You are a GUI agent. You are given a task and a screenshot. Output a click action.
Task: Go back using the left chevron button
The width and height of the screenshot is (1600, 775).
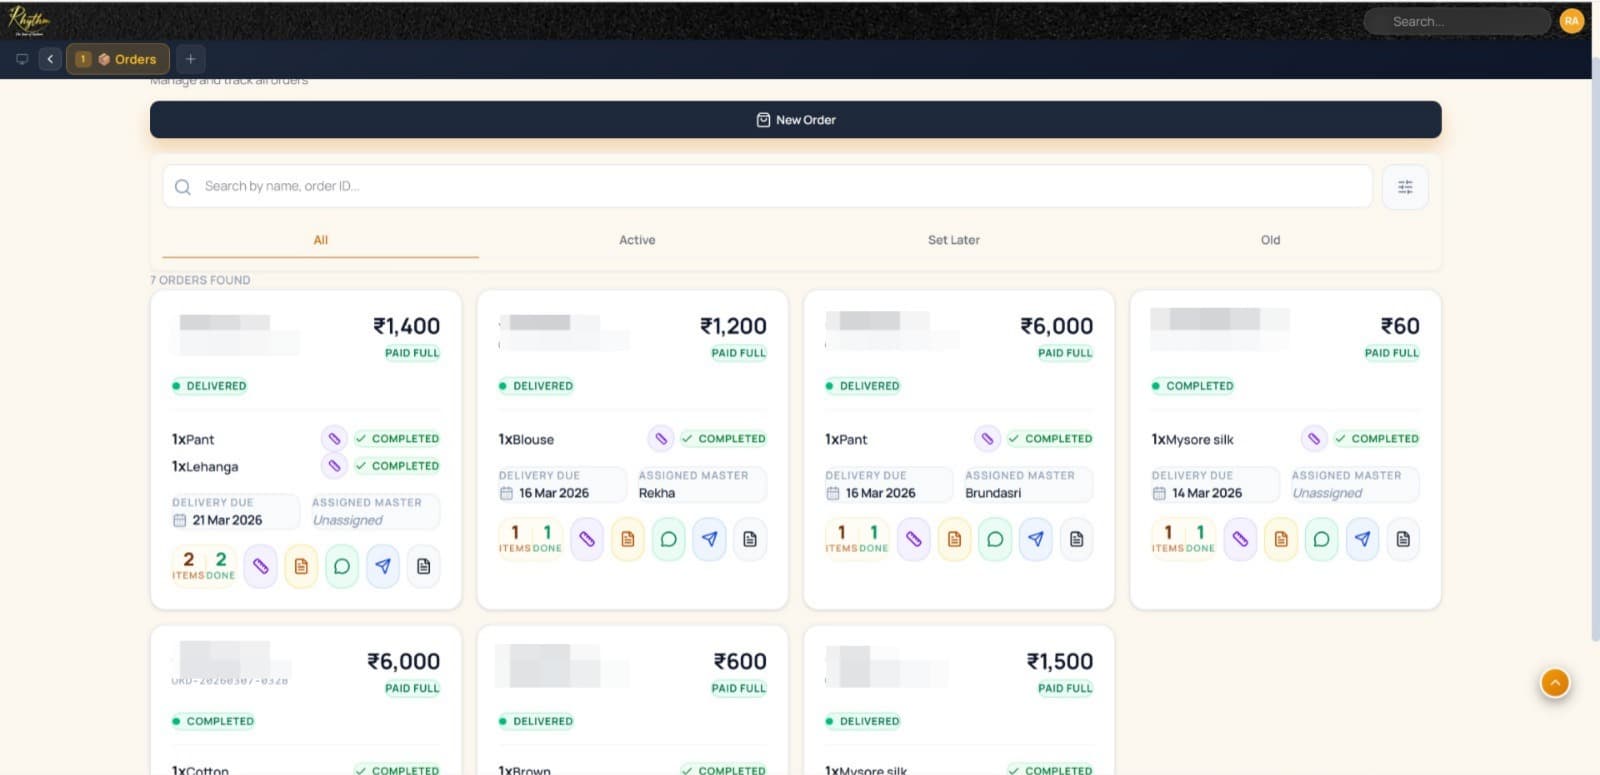pos(50,59)
